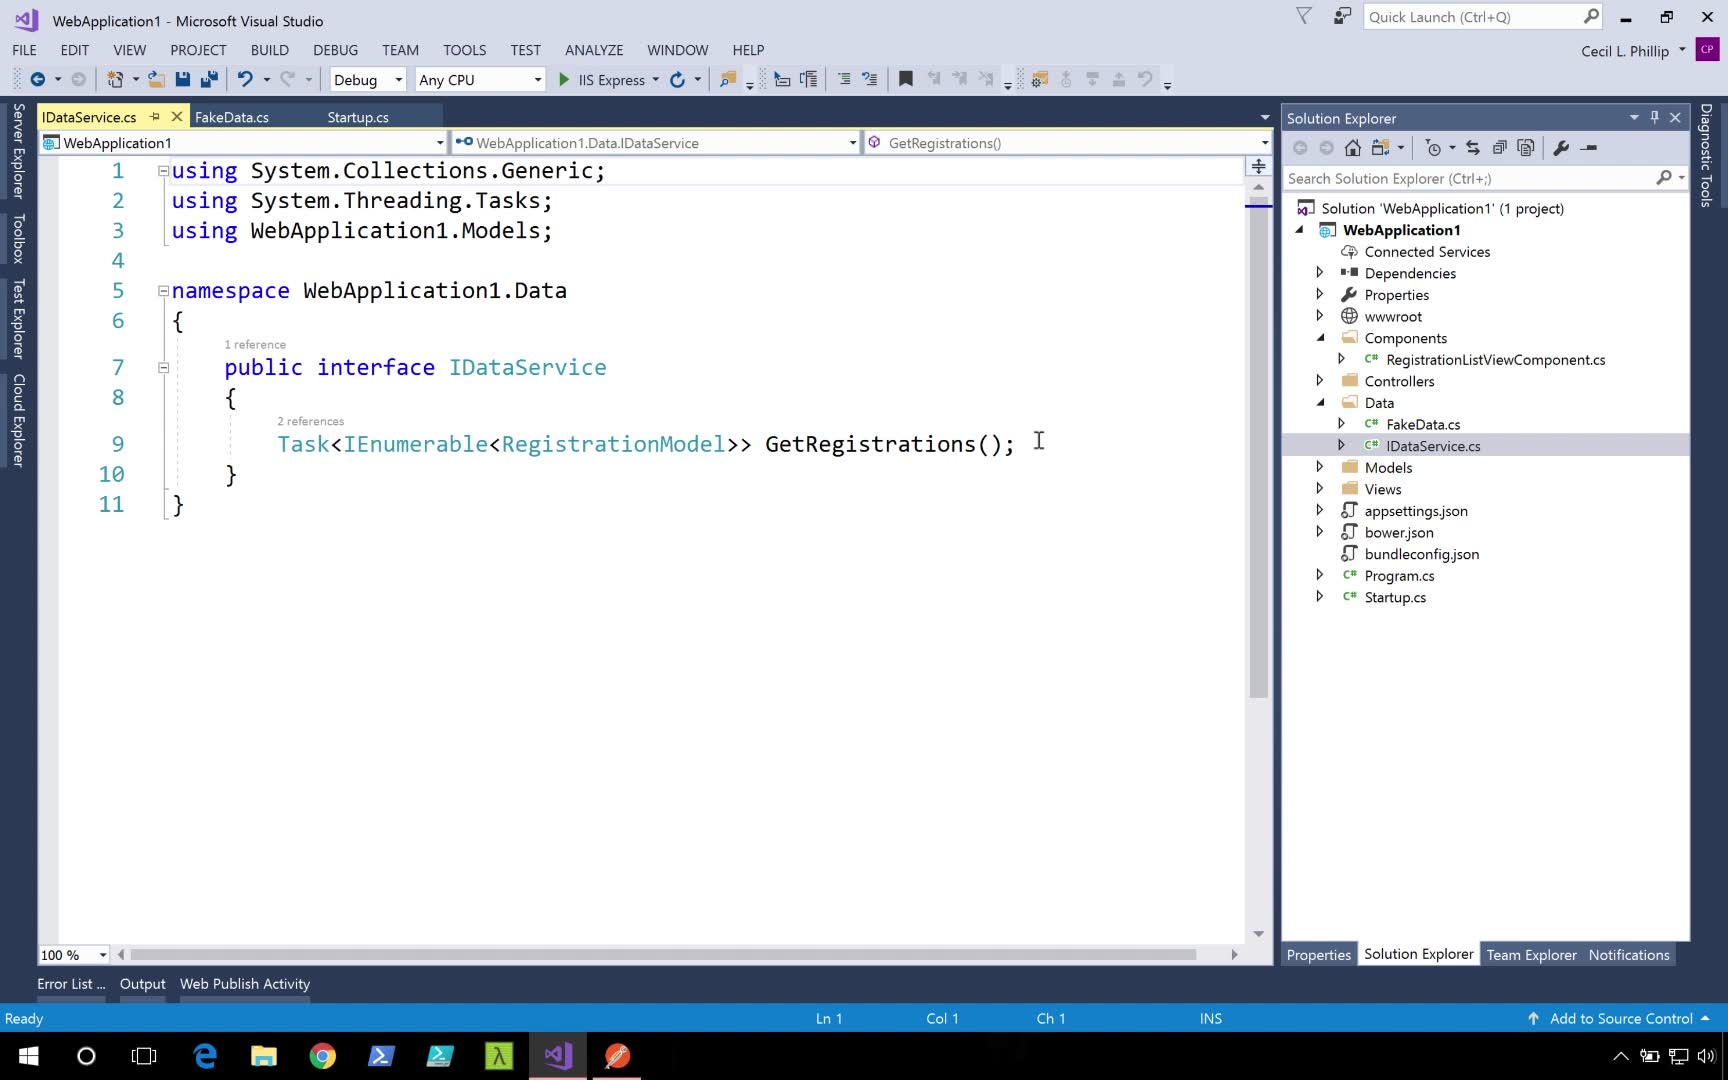
Task: Expand the Models folder in Solution Explorer
Action: pyautogui.click(x=1319, y=467)
